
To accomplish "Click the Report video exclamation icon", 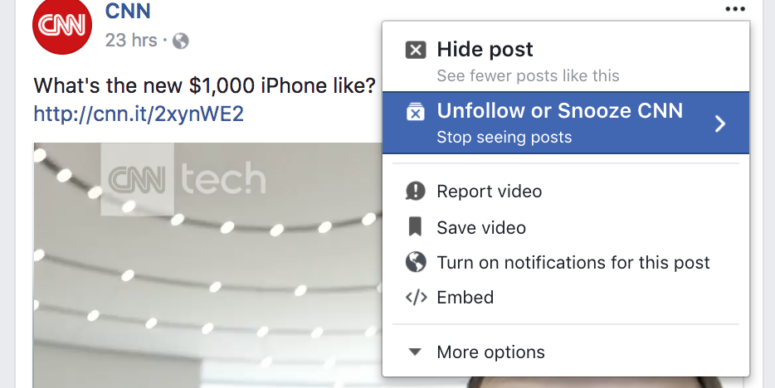I will point(415,191).
